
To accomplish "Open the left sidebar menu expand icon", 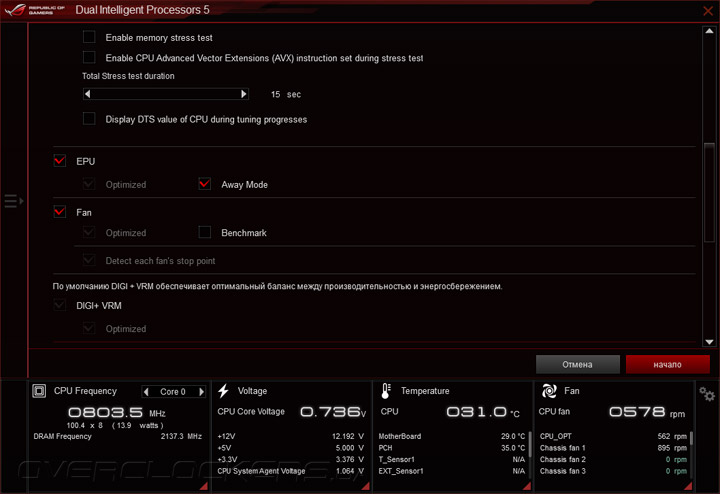I will point(13,201).
